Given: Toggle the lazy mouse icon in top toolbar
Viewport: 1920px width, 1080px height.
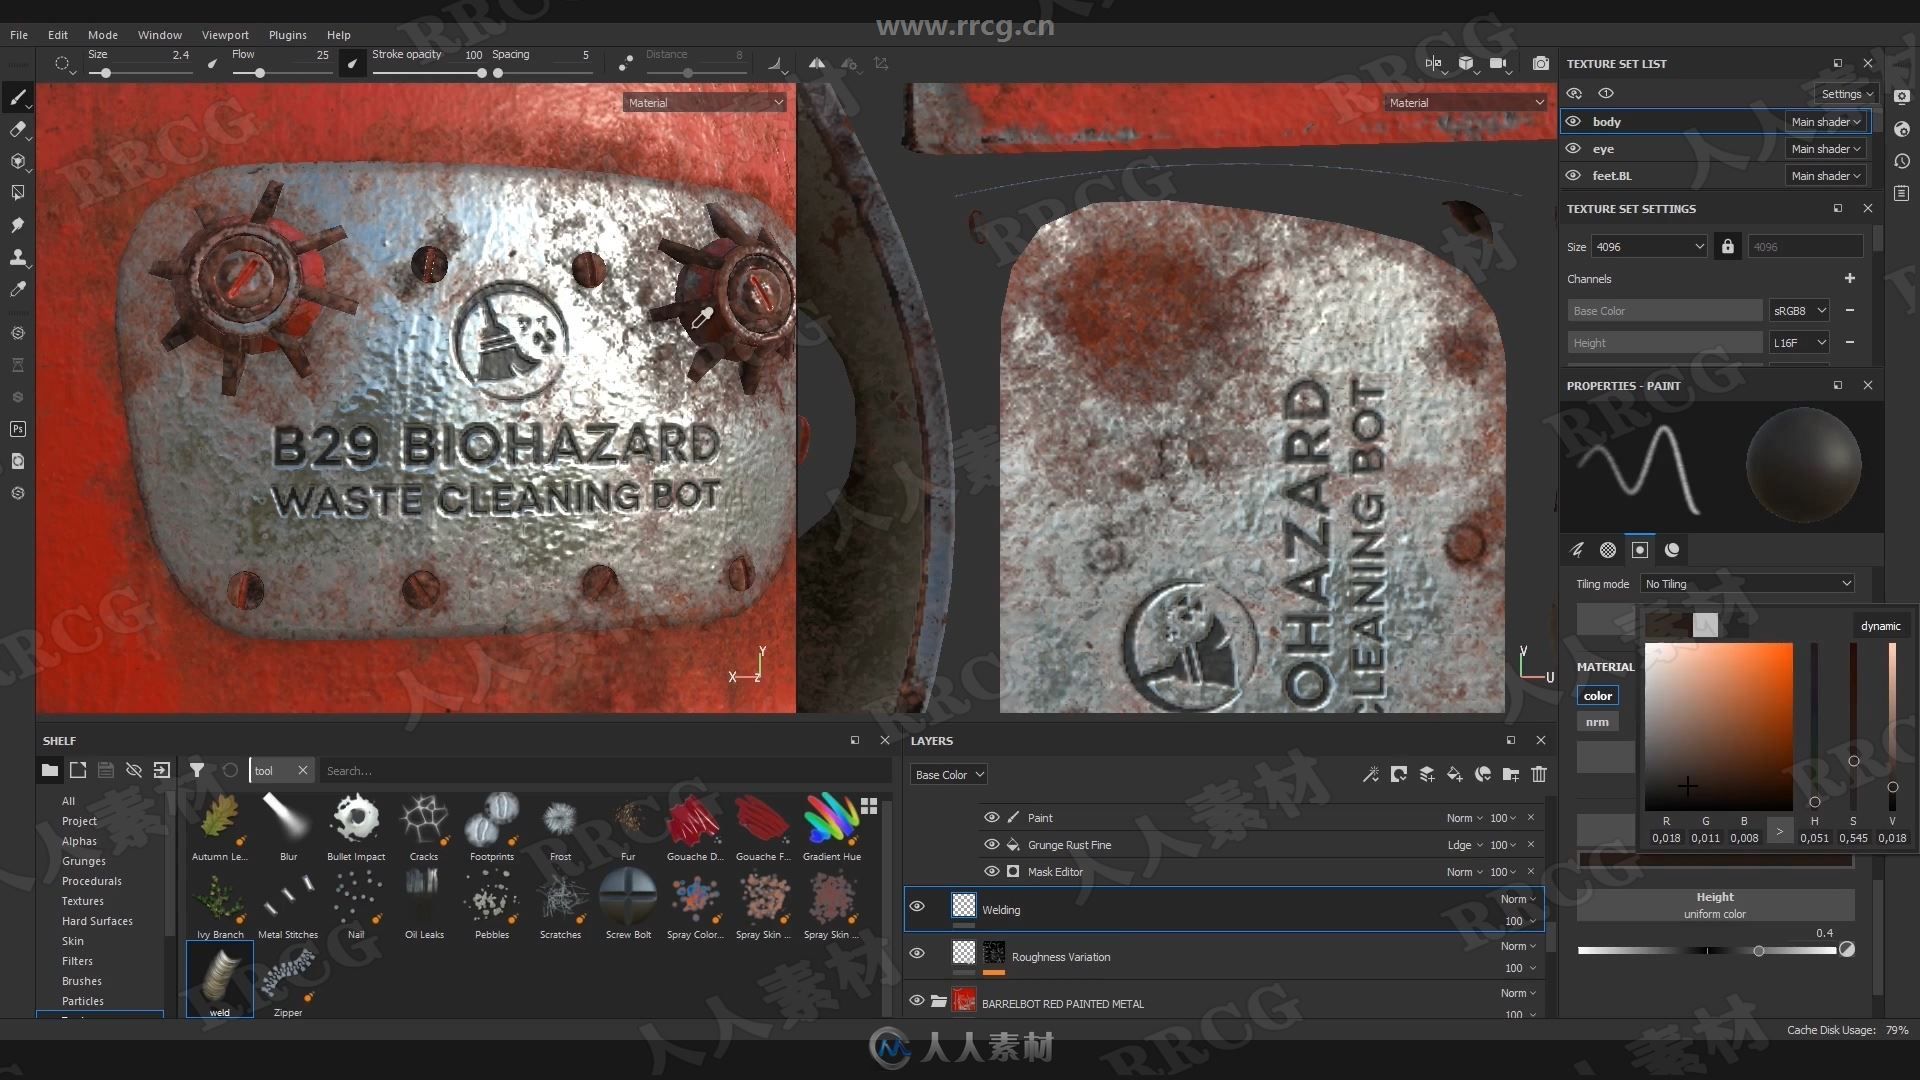Looking at the screenshot, I should 625,63.
